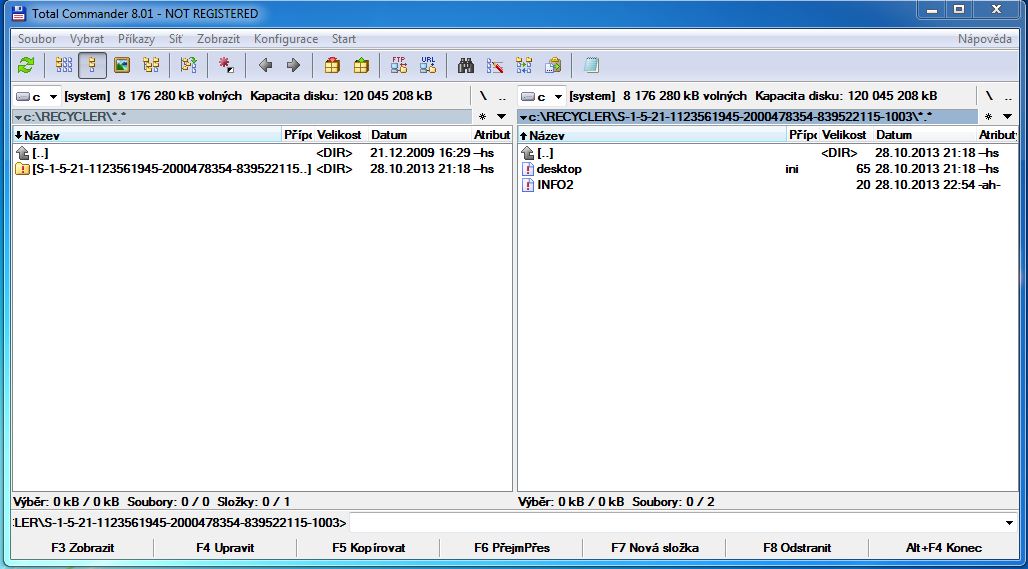
Task: Open file search with the binoculars icon
Action: (465, 65)
